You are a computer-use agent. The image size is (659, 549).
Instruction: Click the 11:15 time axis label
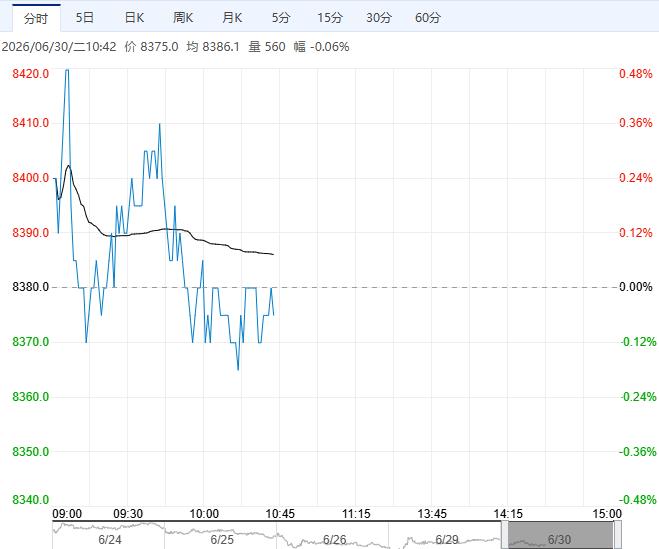point(356,514)
